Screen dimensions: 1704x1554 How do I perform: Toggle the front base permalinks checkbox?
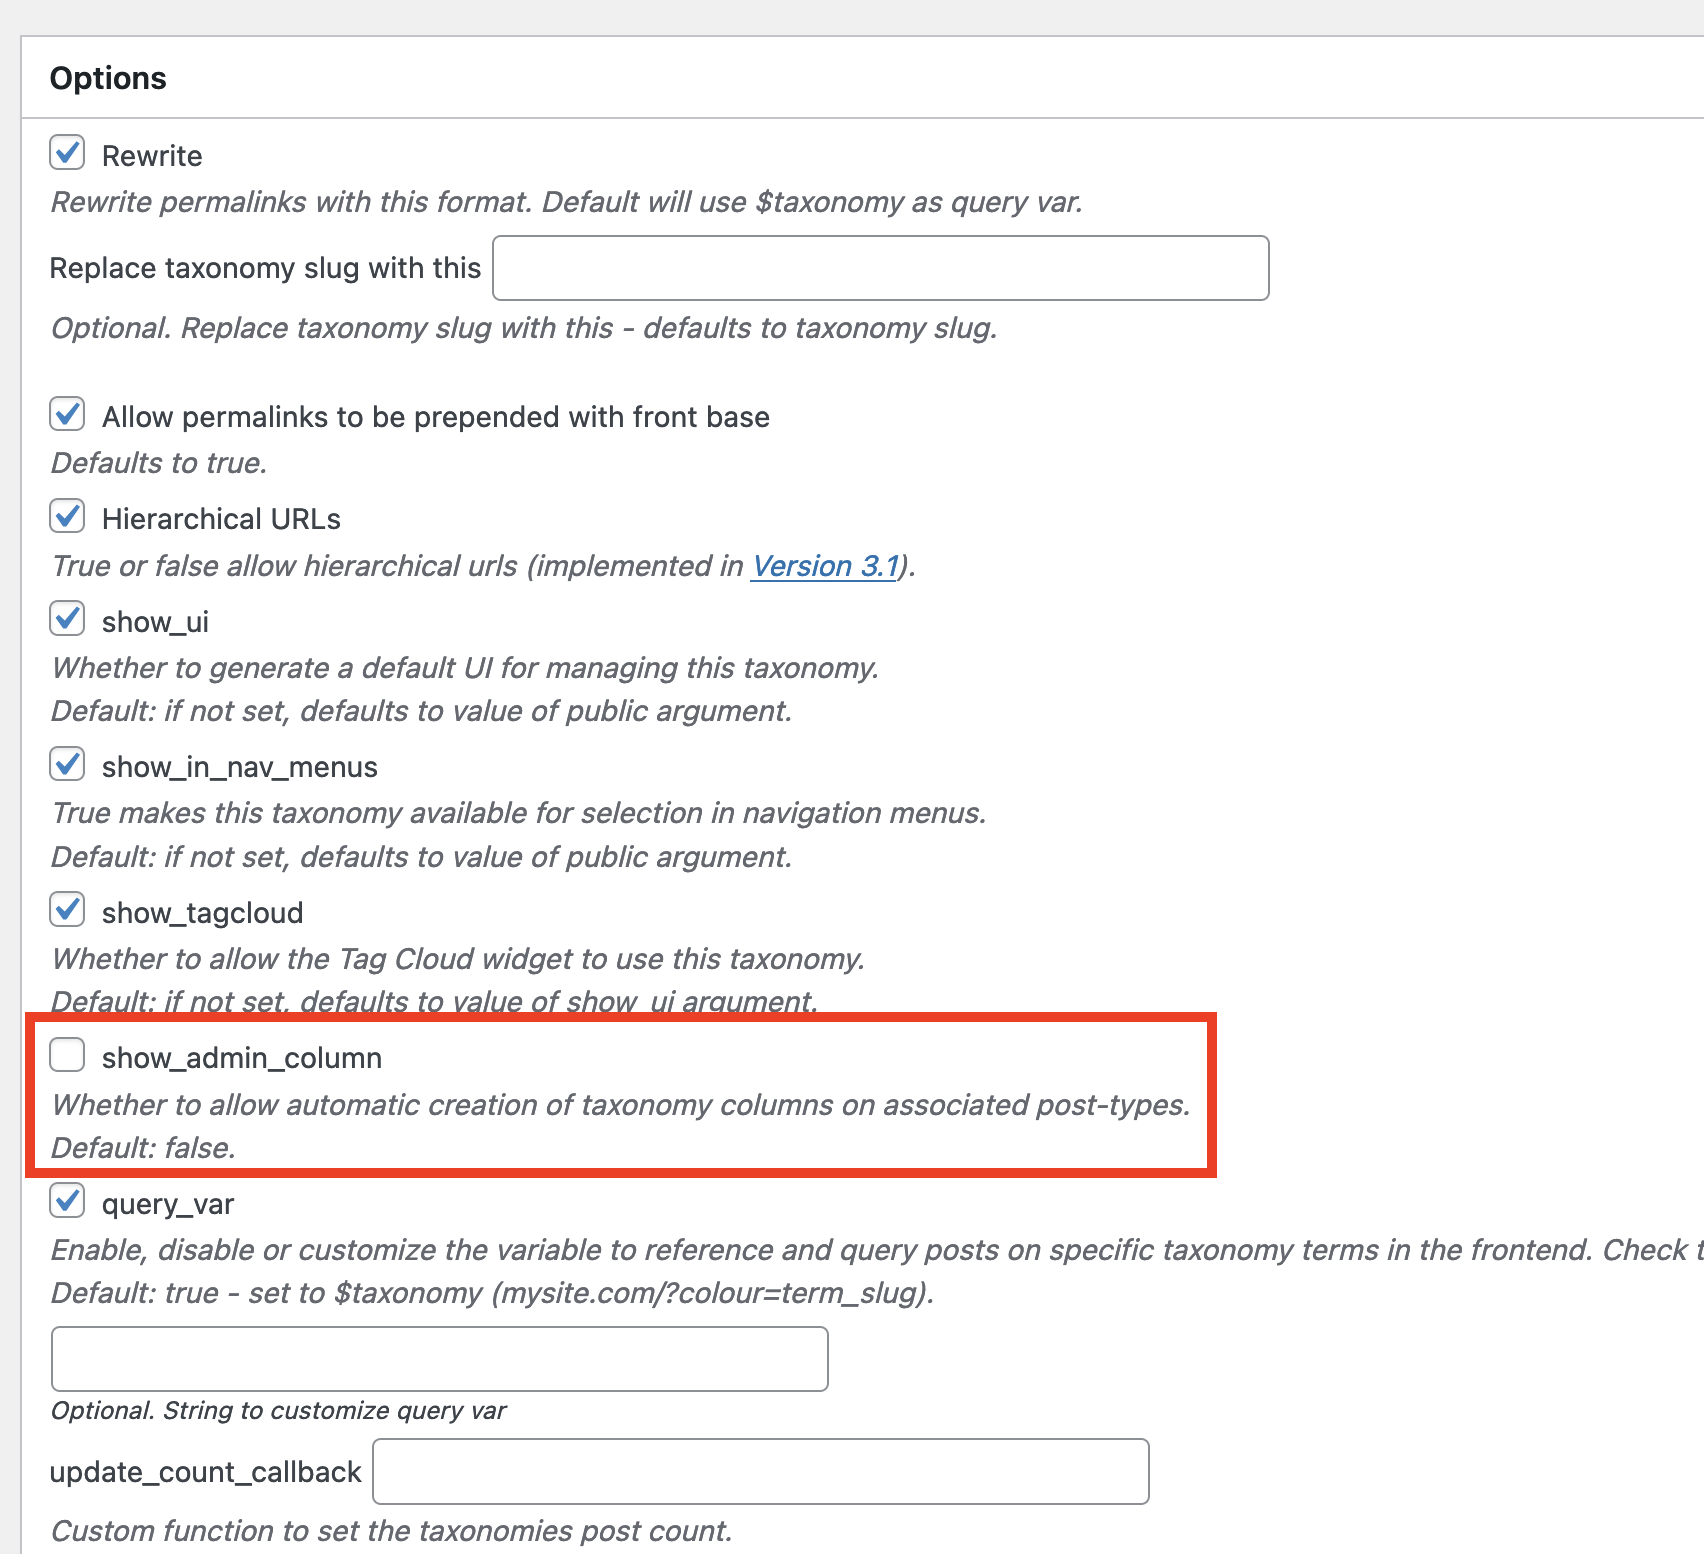coord(67,414)
